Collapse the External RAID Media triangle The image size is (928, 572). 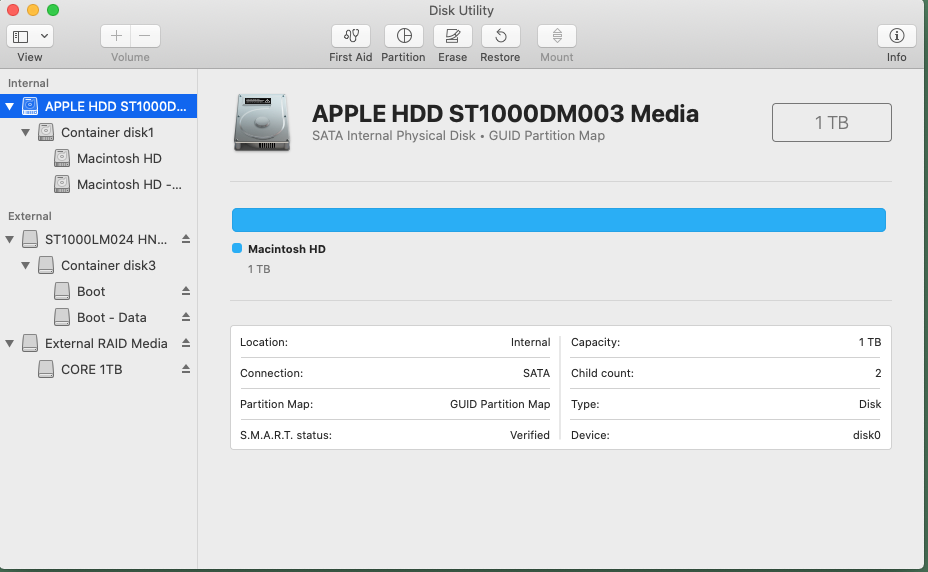click(9, 343)
